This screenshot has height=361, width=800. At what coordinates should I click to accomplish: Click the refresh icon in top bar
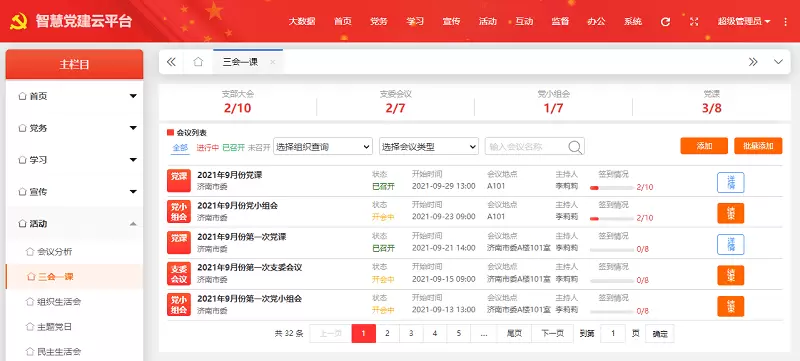pos(665,21)
